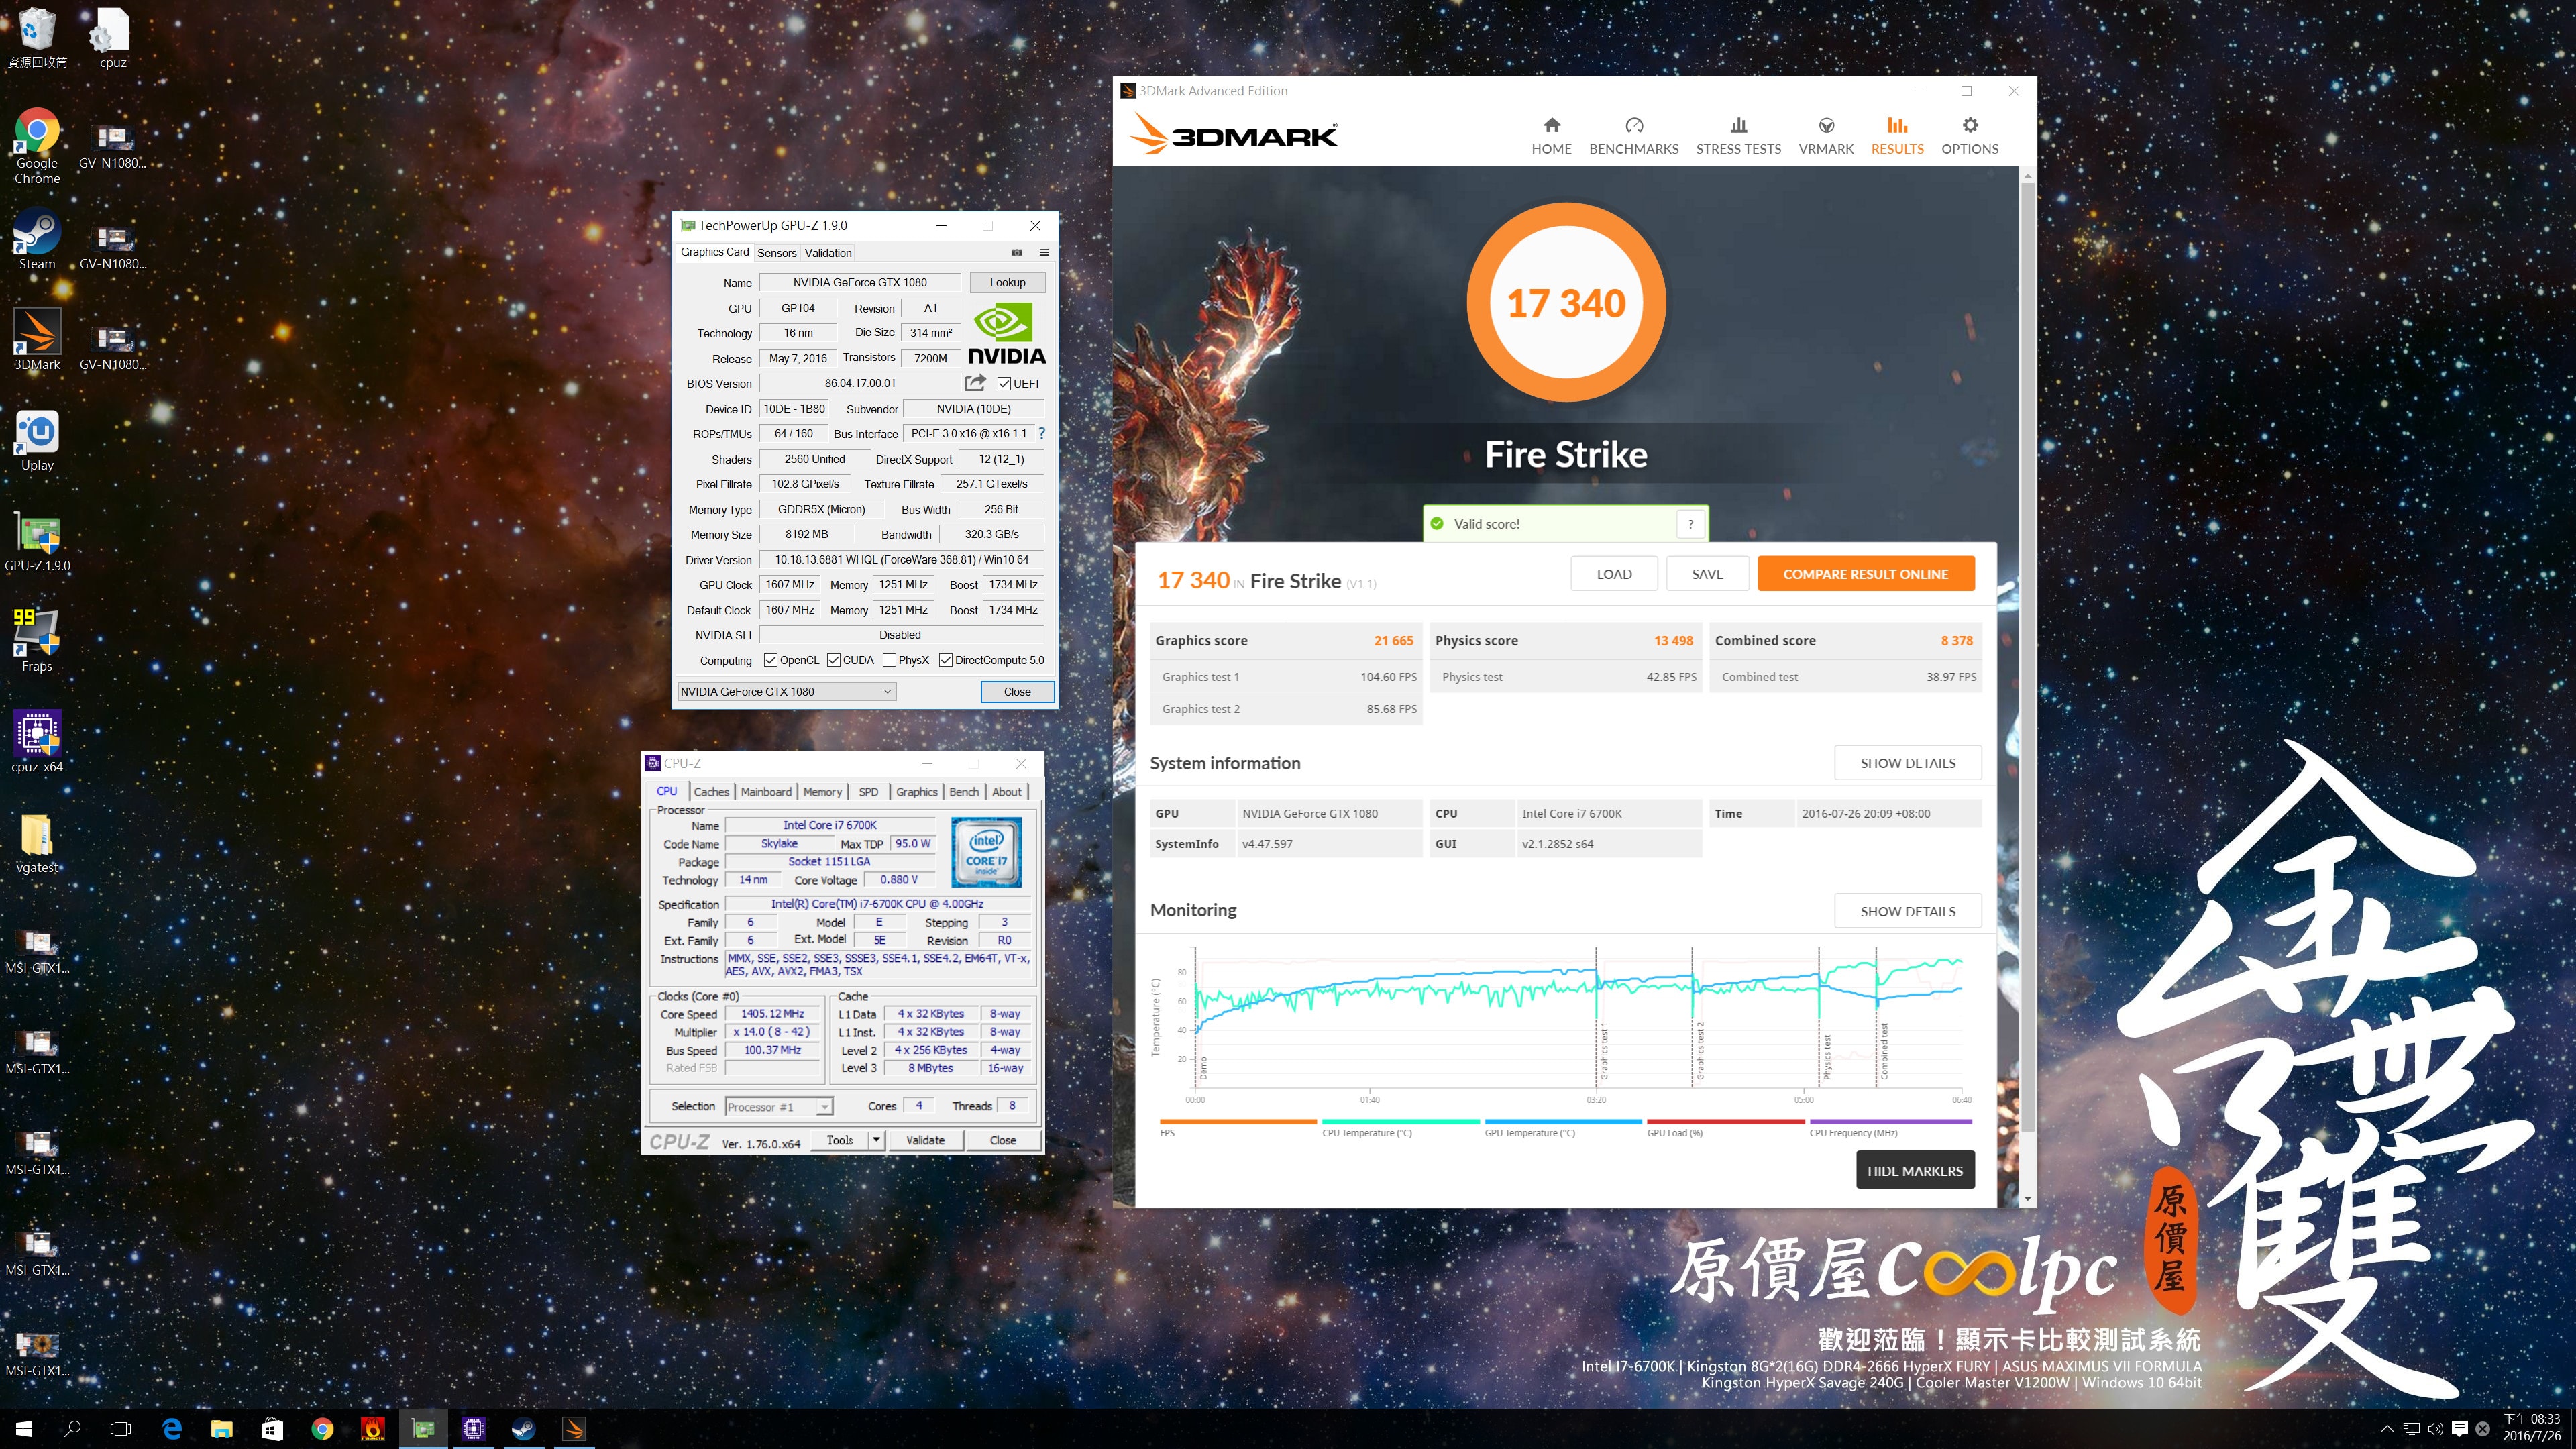The width and height of the screenshot is (2576, 1449).
Task: Open the vgatest folder on the desktop
Action: pyautogui.click(x=37, y=842)
